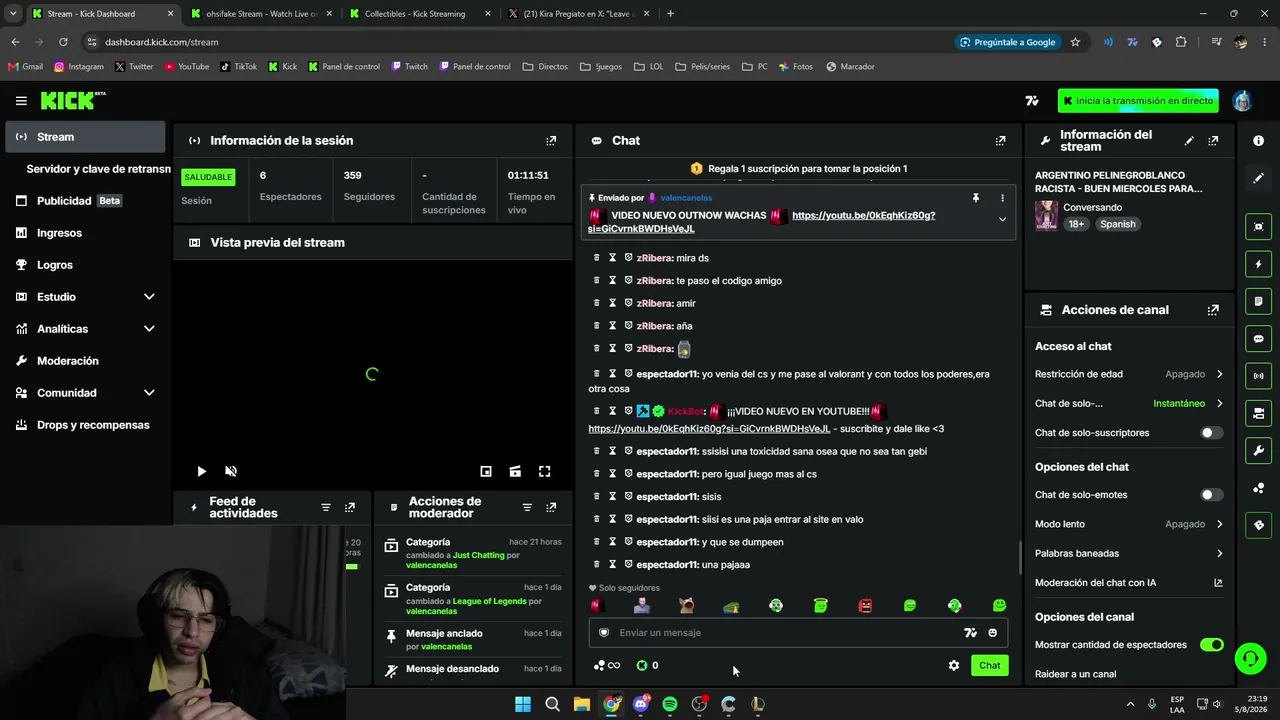
Task: Open the Instantáneo follower-chat setting
Action: coord(1129,404)
